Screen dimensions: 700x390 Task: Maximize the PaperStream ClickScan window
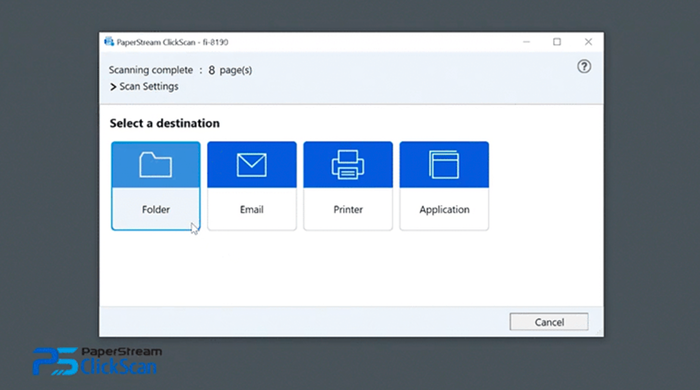pyautogui.click(x=557, y=42)
